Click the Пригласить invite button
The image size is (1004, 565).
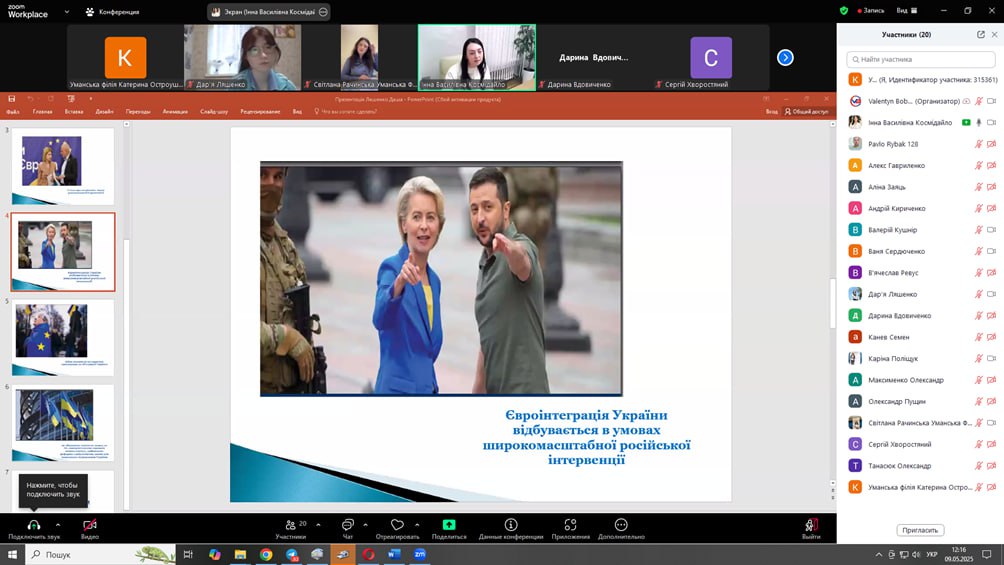[x=920, y=530]
